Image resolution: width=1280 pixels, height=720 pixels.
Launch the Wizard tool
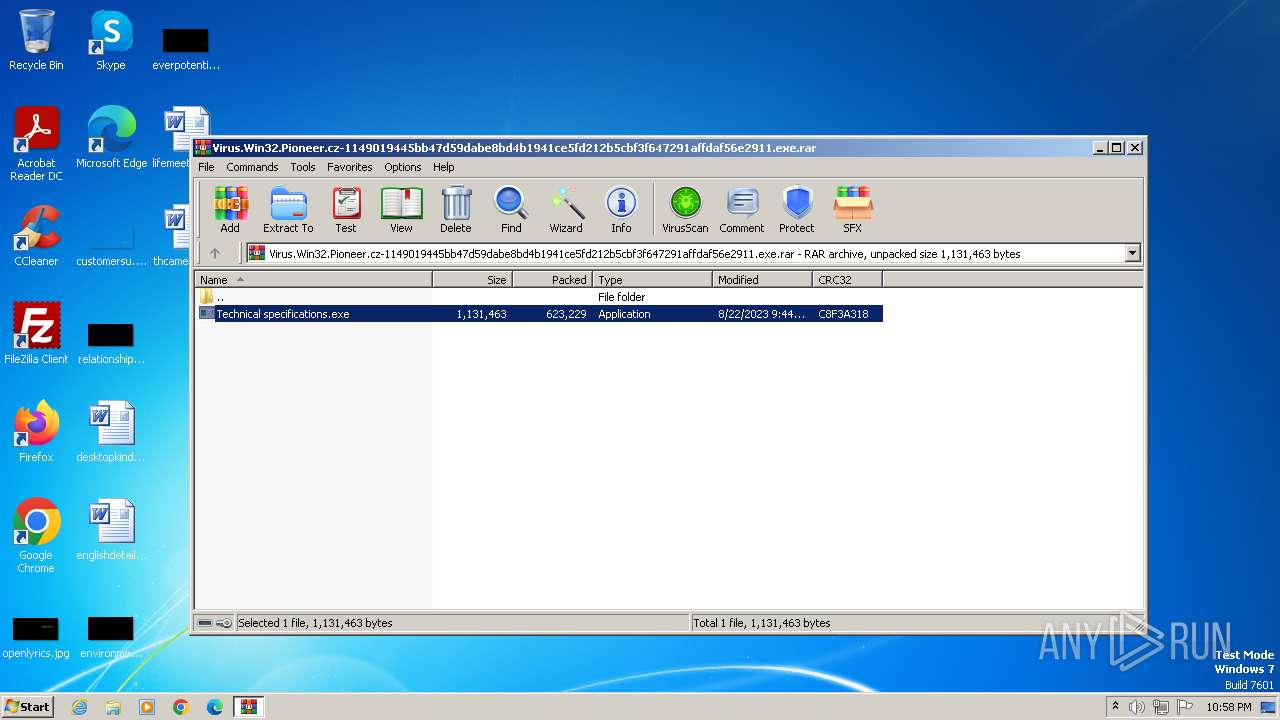coord(566,210)
